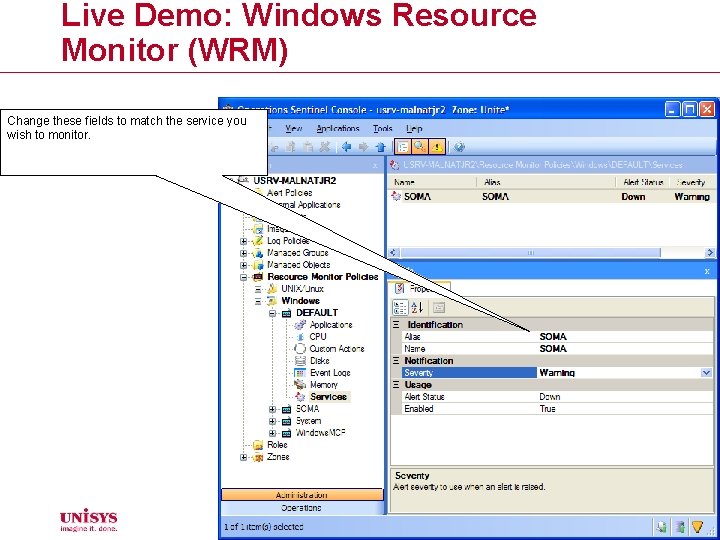Viewport: 720px width, 540px height.
Task: Click the greyed-out delete X toolbar icon
Action: coord(325,147)
